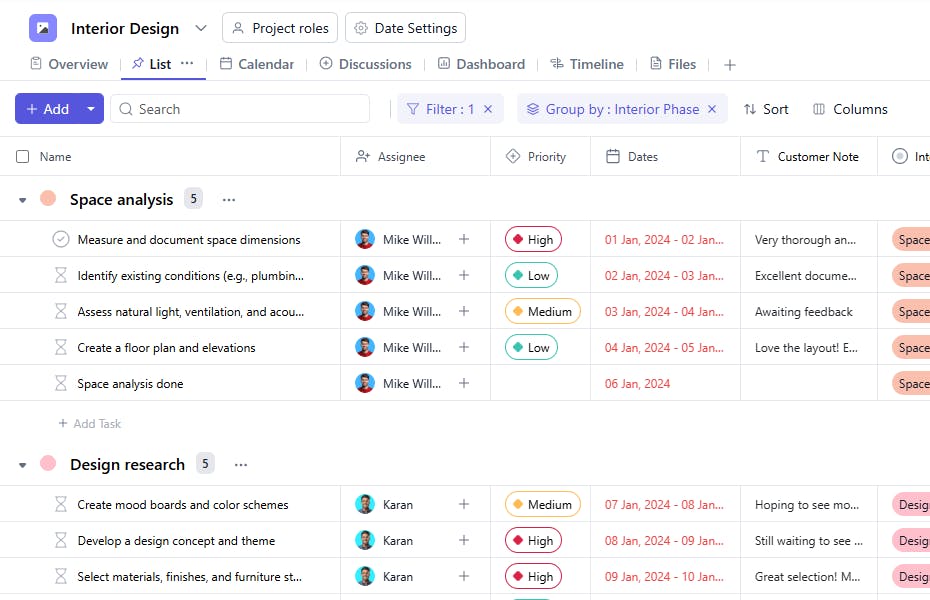Add assignee to Space analysis done task

coord(463,383)
